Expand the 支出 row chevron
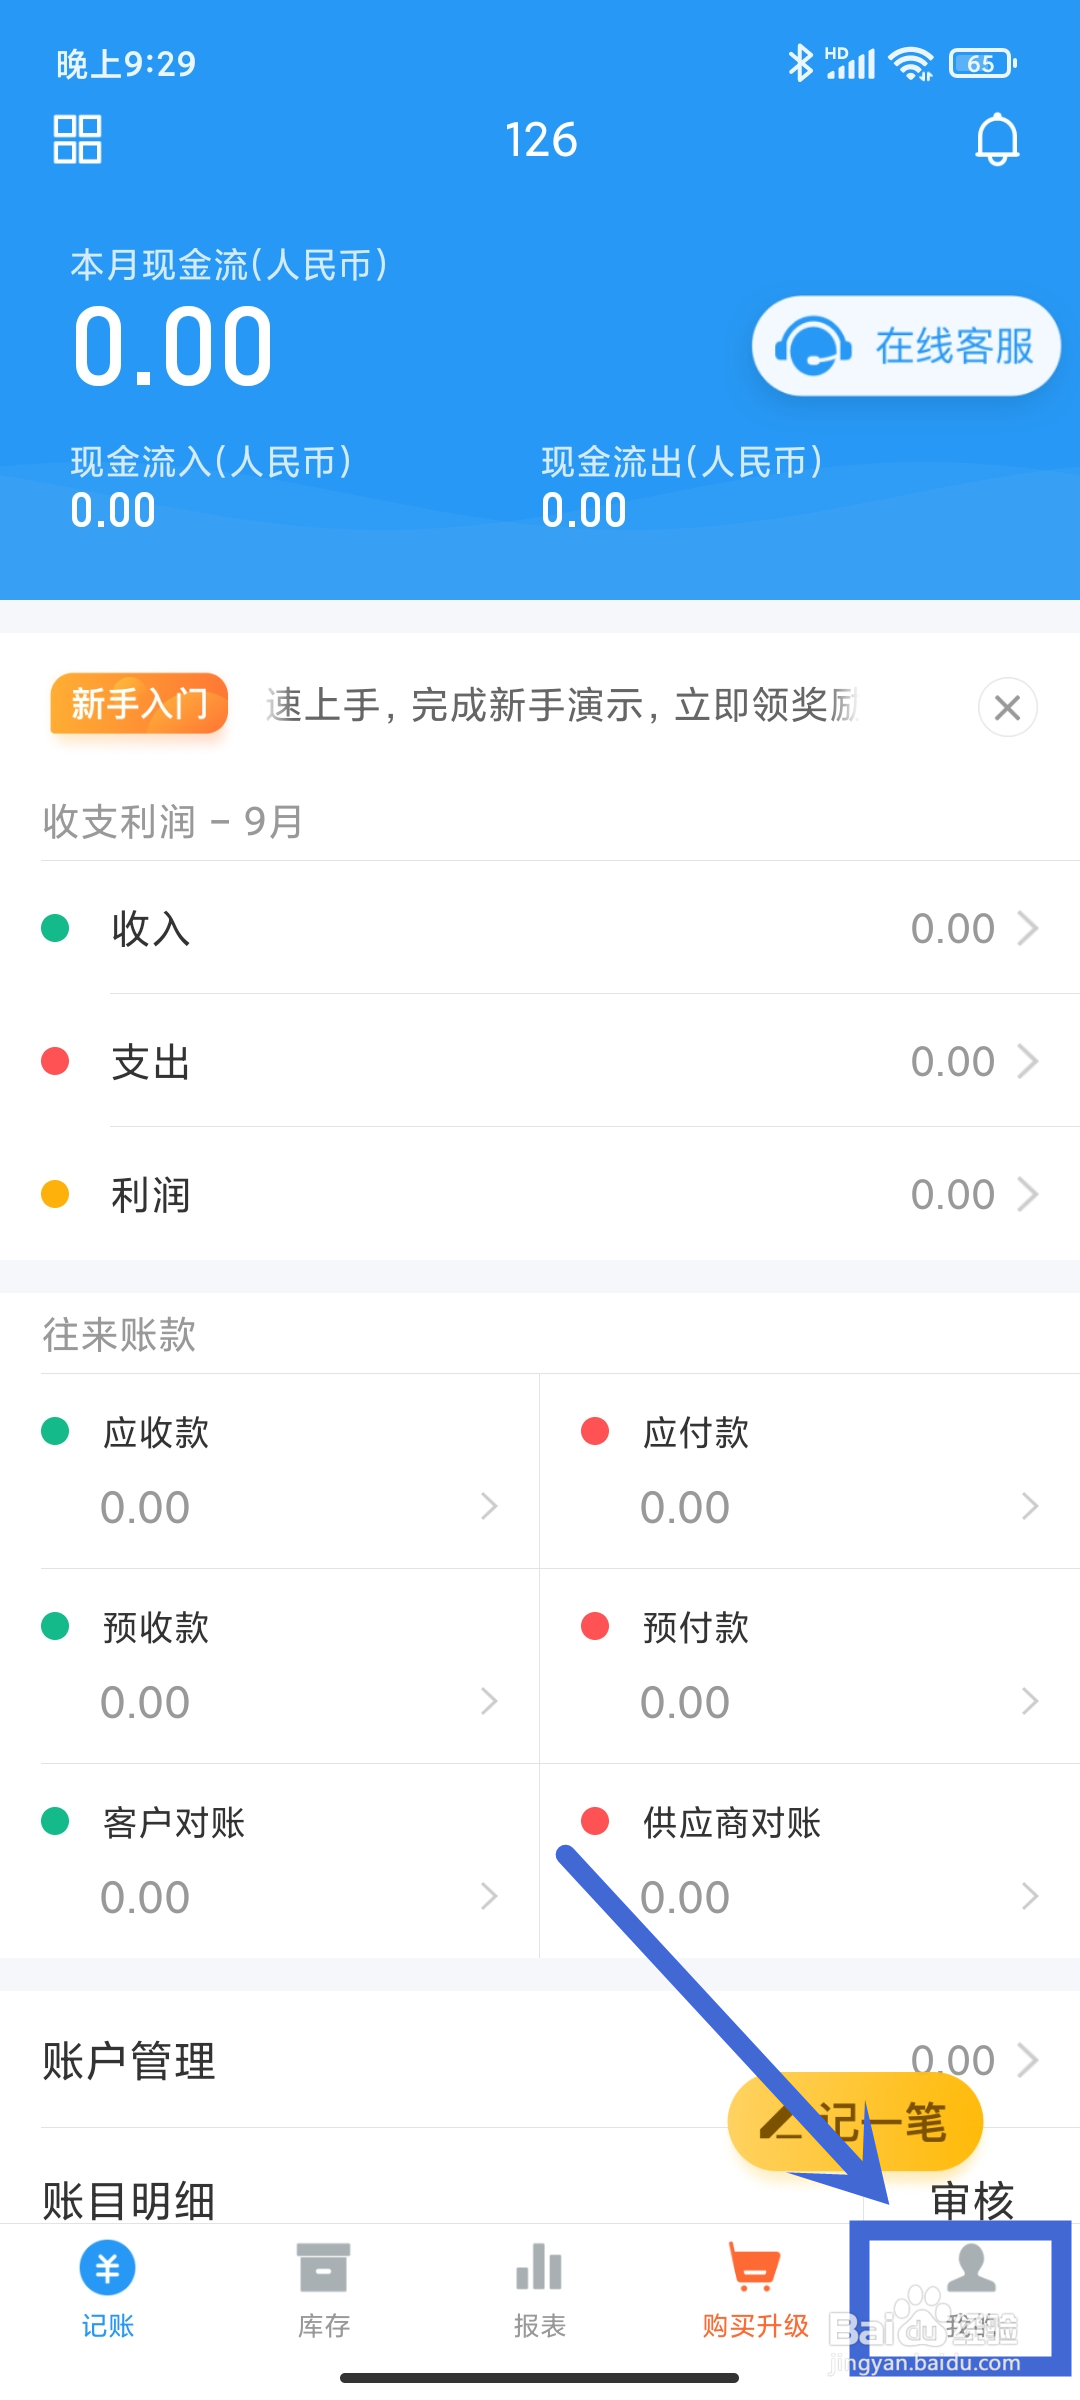 1028,1061
